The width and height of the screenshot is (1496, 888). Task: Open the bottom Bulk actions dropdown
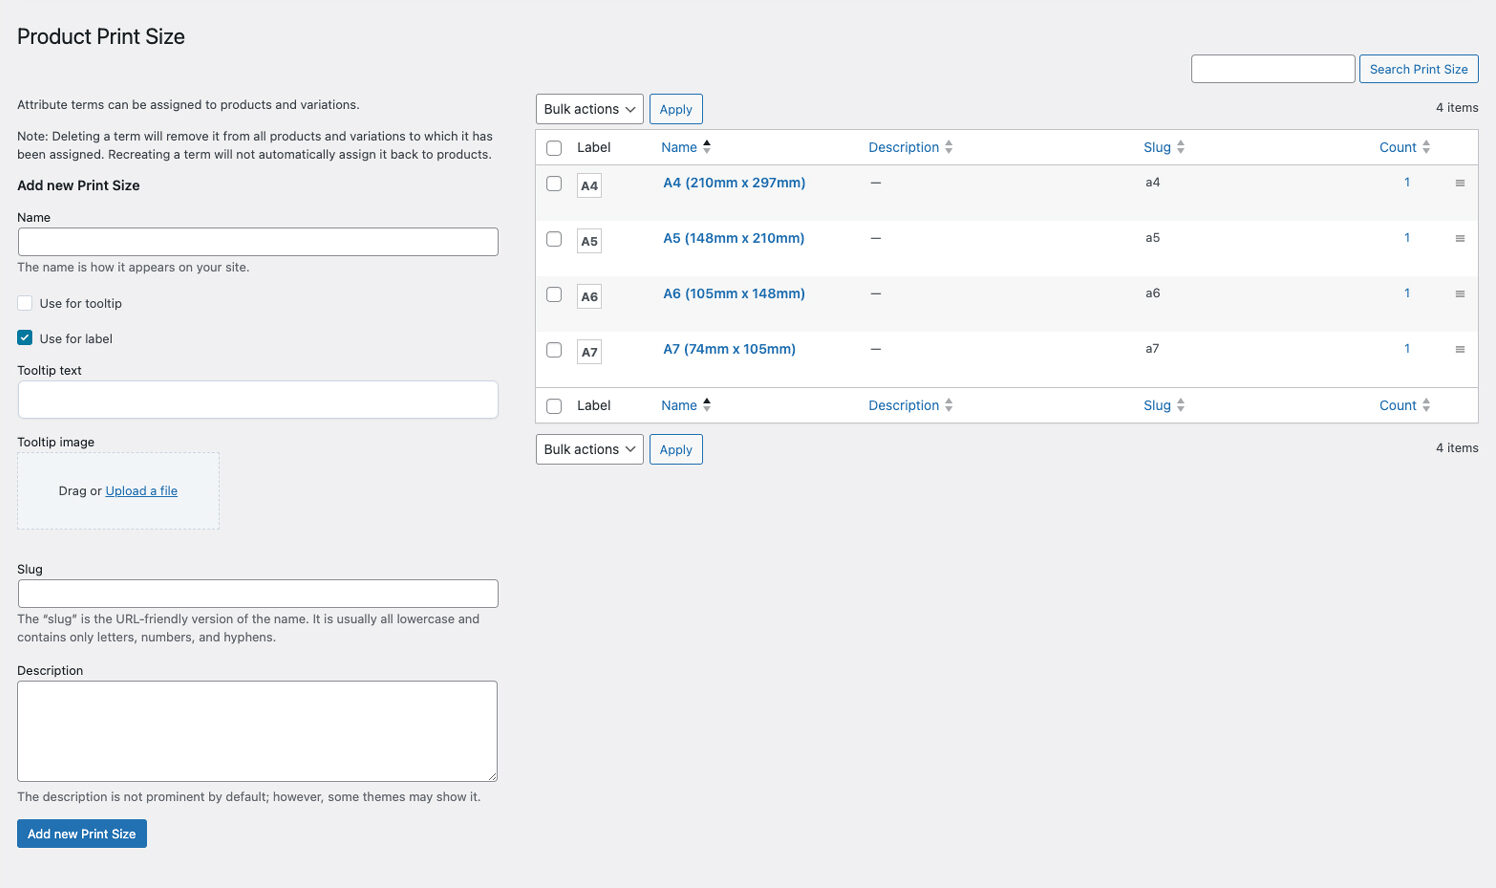[x=589, y=449]
